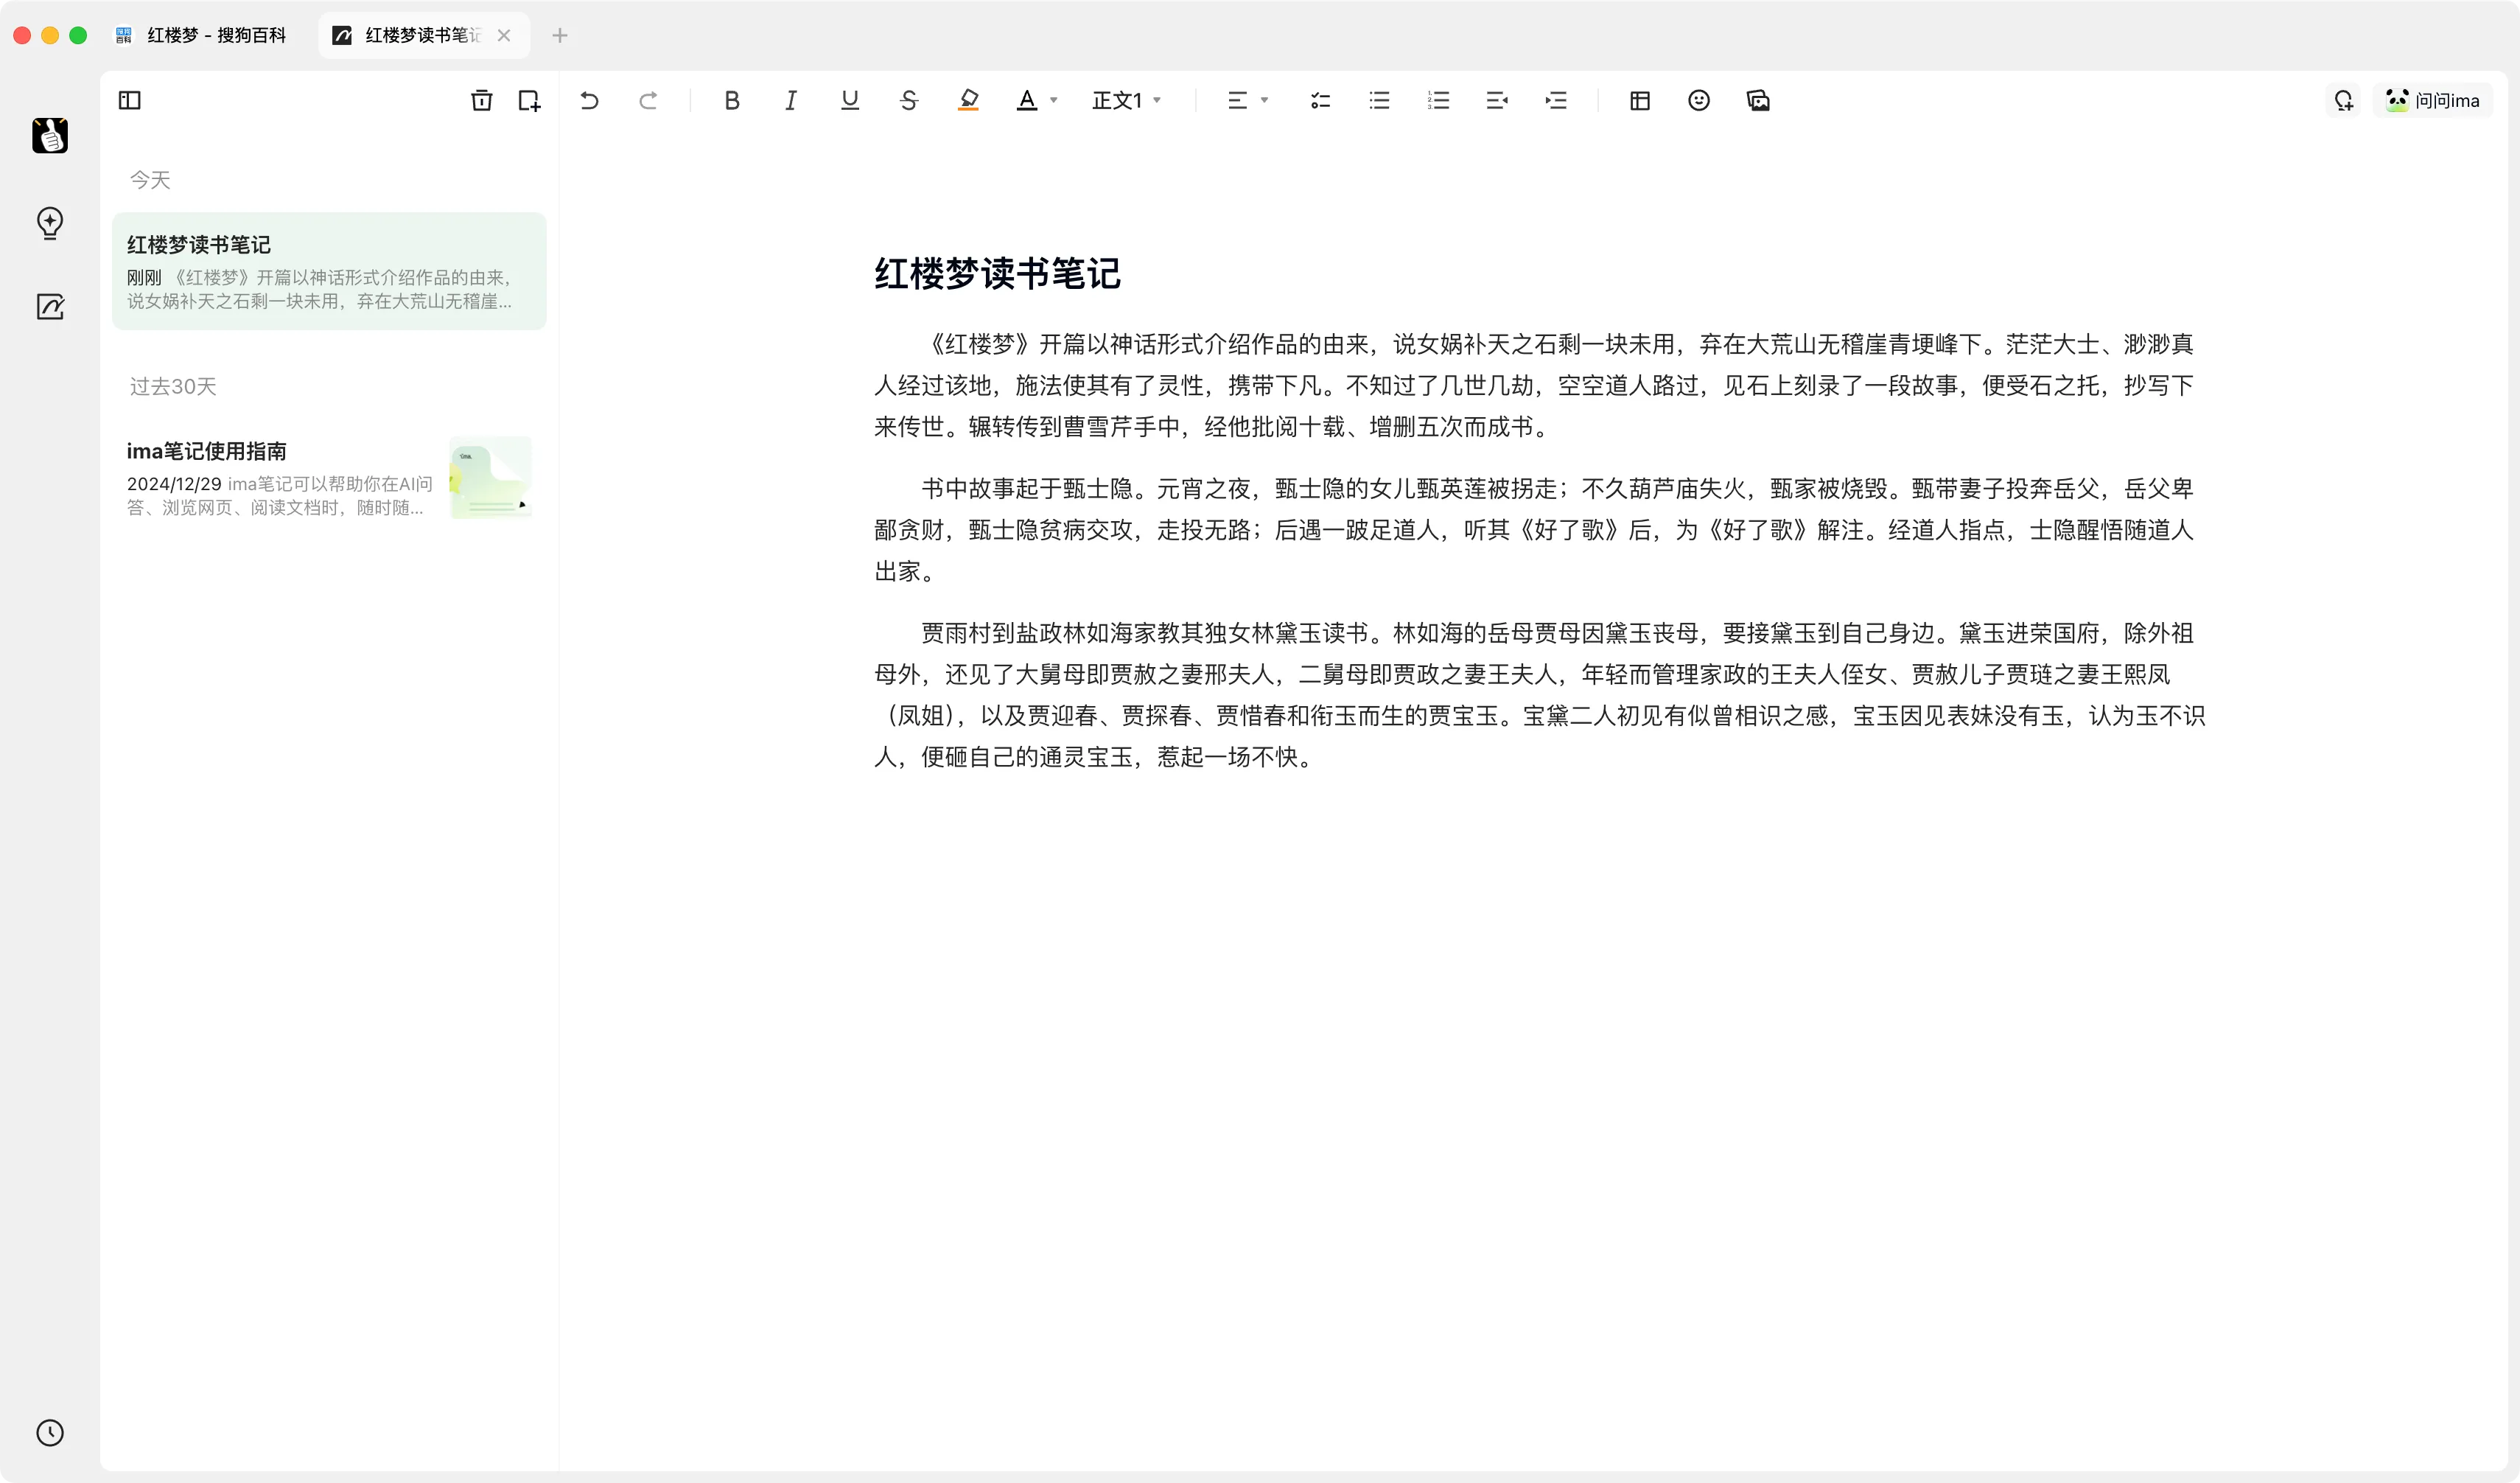Delete the current note with trash icon
The image size is (2520, 1483).
coord(481,100)
